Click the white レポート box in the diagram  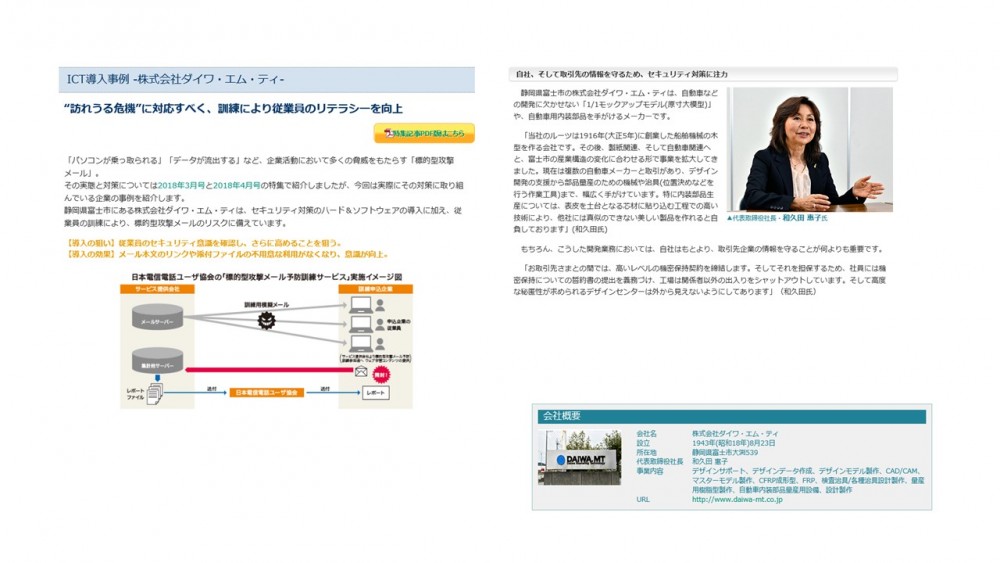tap(376, 393)
